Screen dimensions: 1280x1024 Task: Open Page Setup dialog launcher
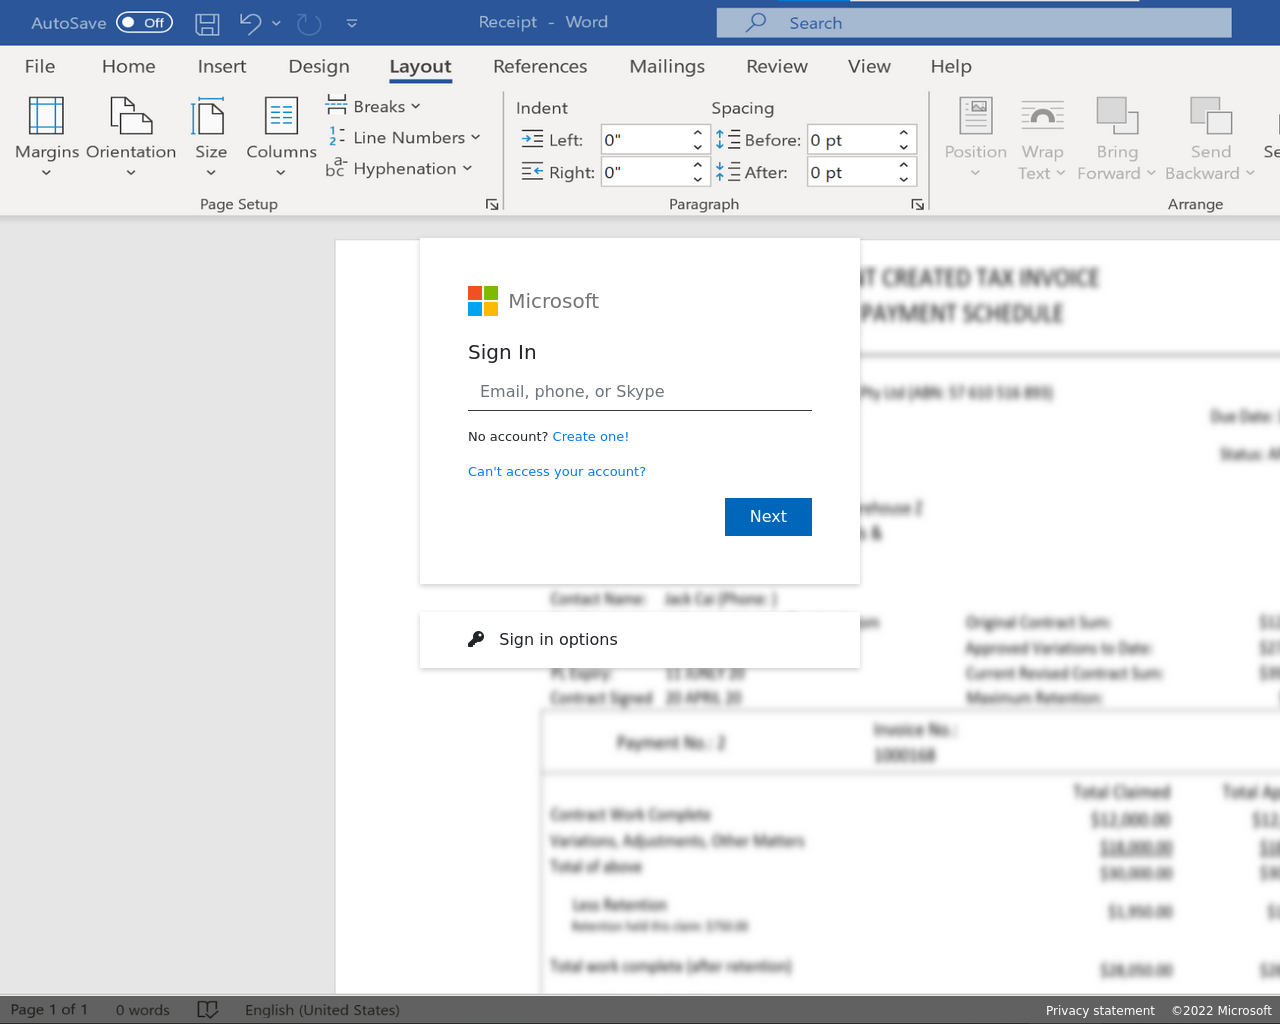coord(492,204)
